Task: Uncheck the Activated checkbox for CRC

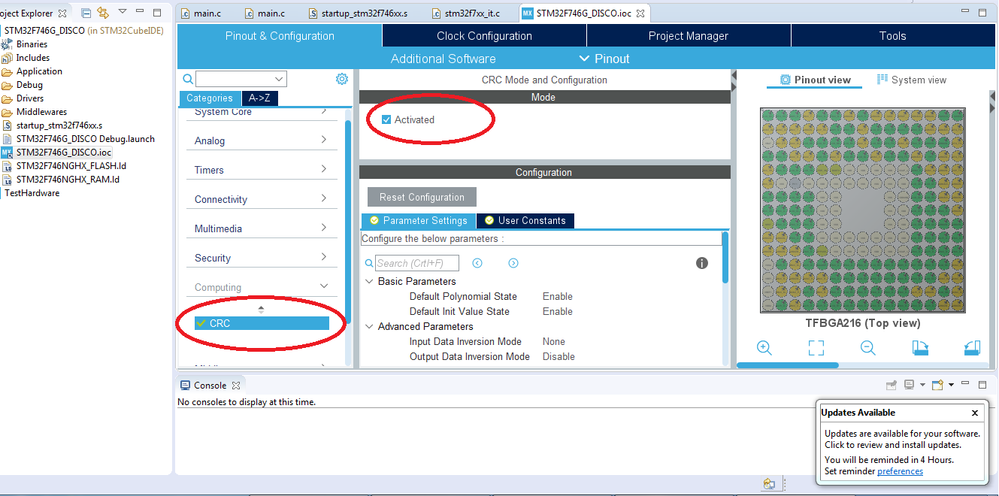Action: (386, 120)
